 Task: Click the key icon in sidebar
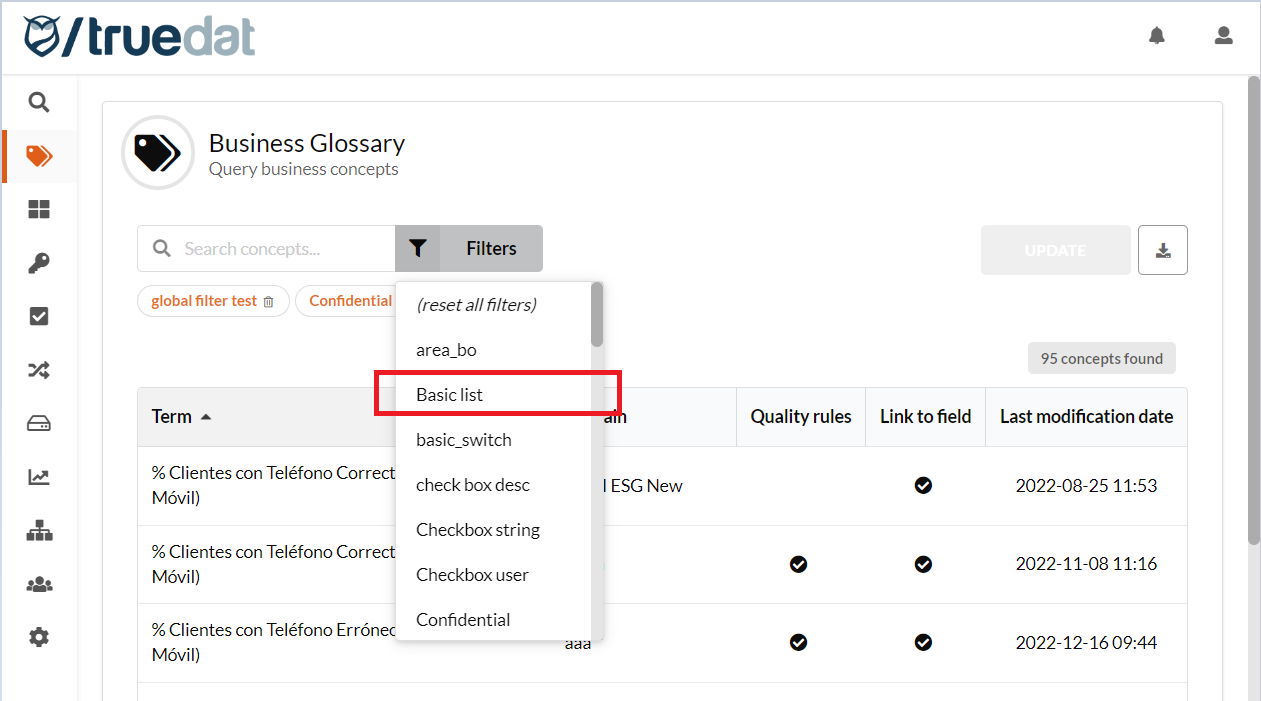(39, 263)
